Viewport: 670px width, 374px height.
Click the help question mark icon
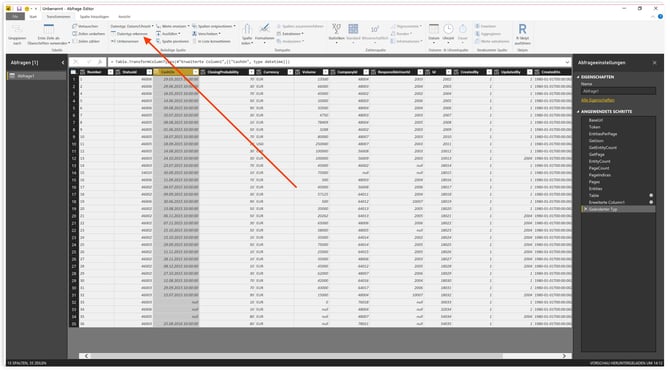(x=661, y=17)
